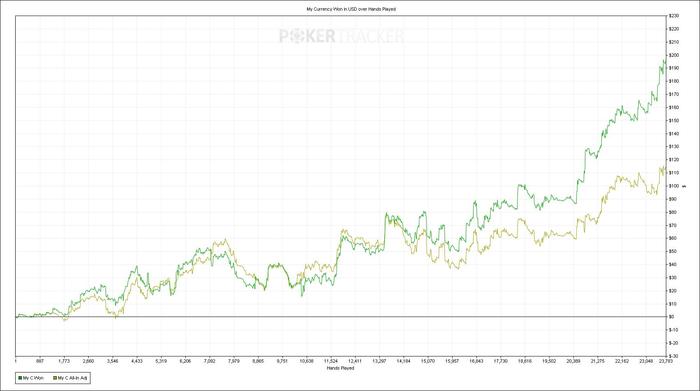Click the 7,092 x-axis tick label
This screenshot has height=391, width=700.
click(x=209, y=361)
